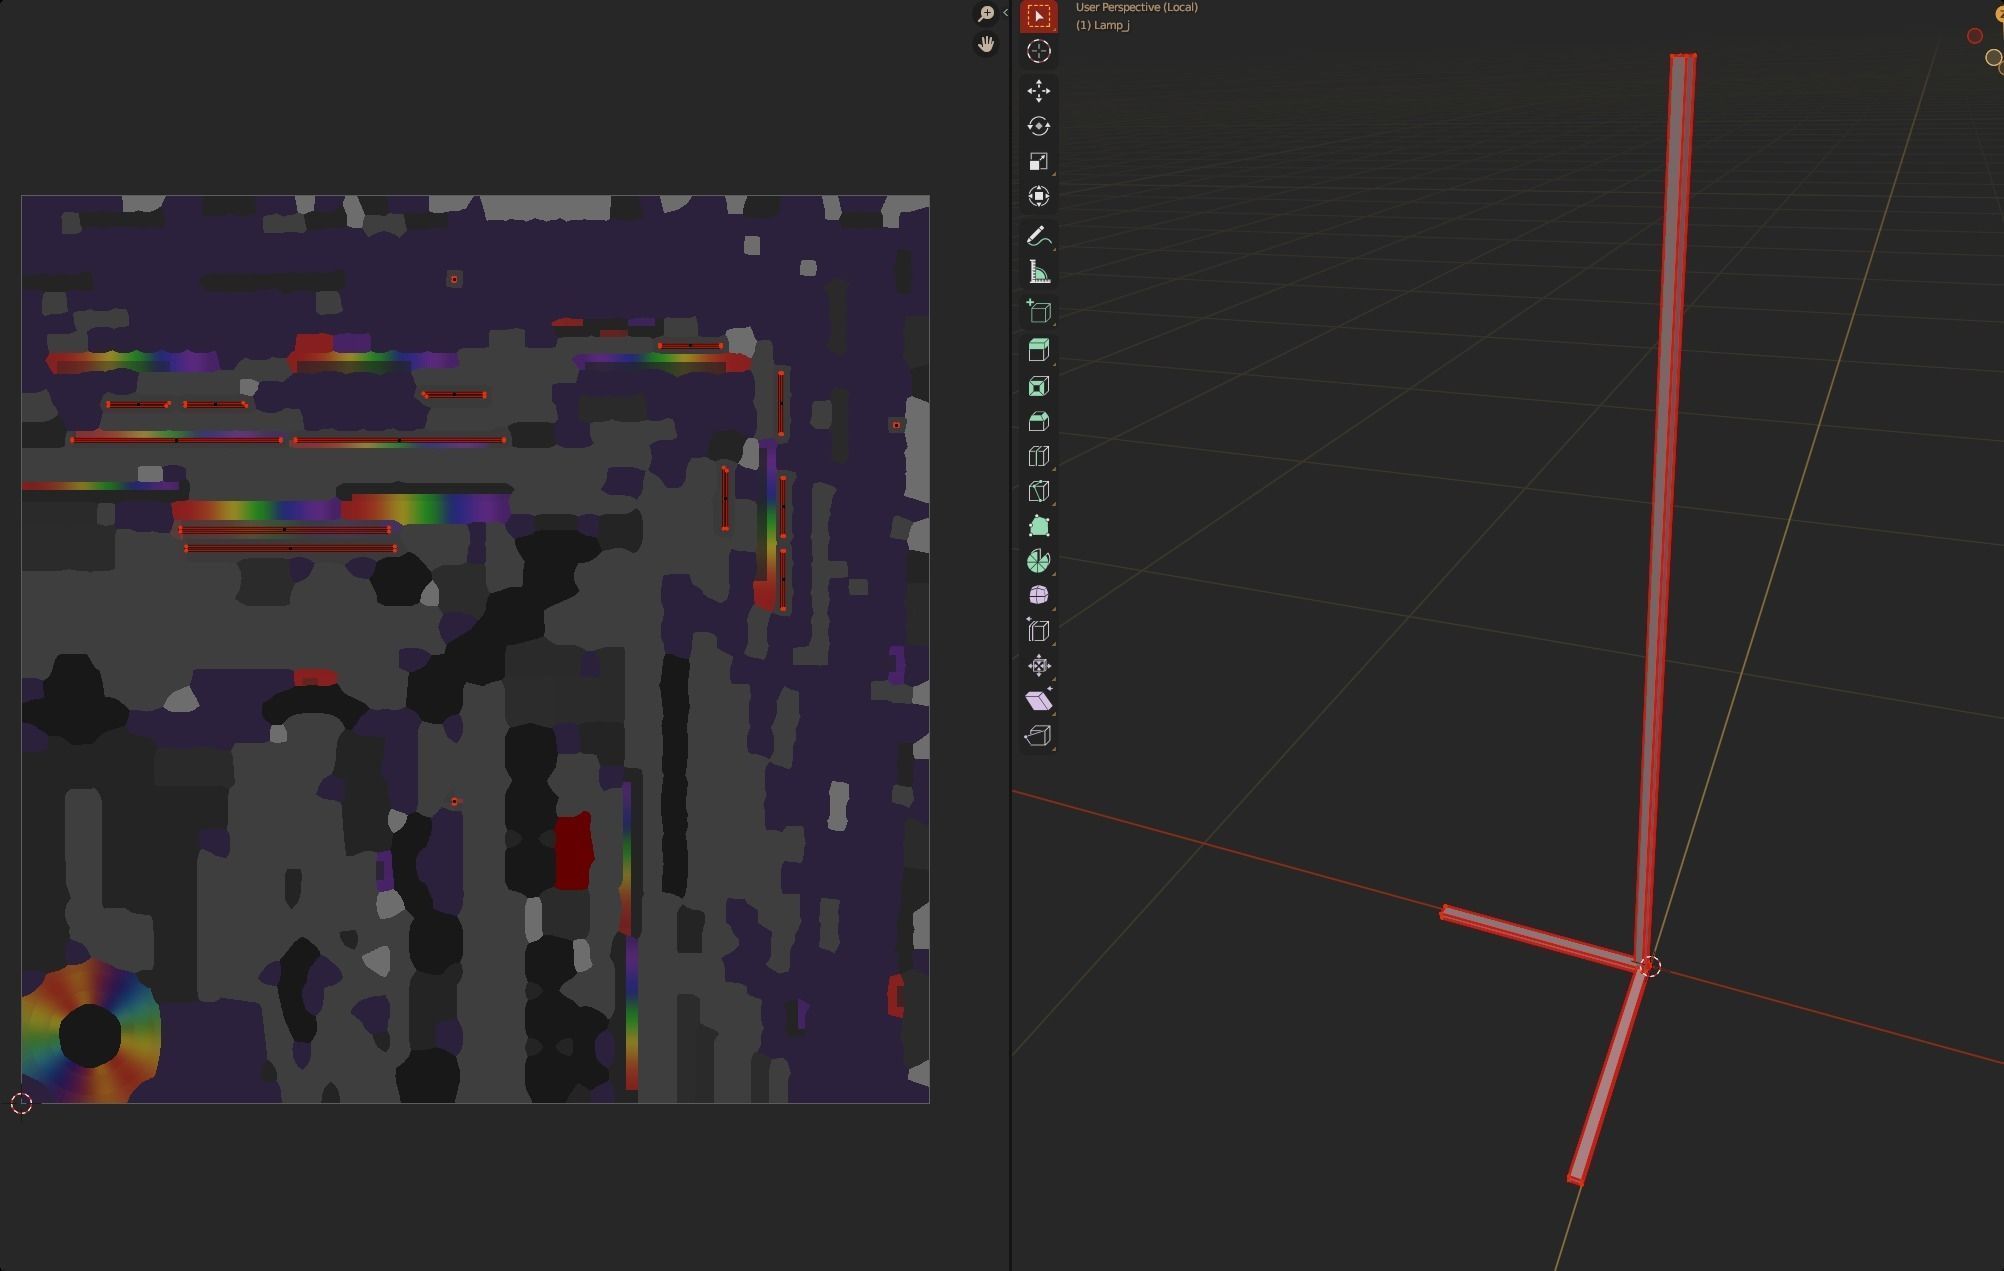Select the Inset Faces tool
This screenshot has height=1271, width=2004.
[1038, 386]
